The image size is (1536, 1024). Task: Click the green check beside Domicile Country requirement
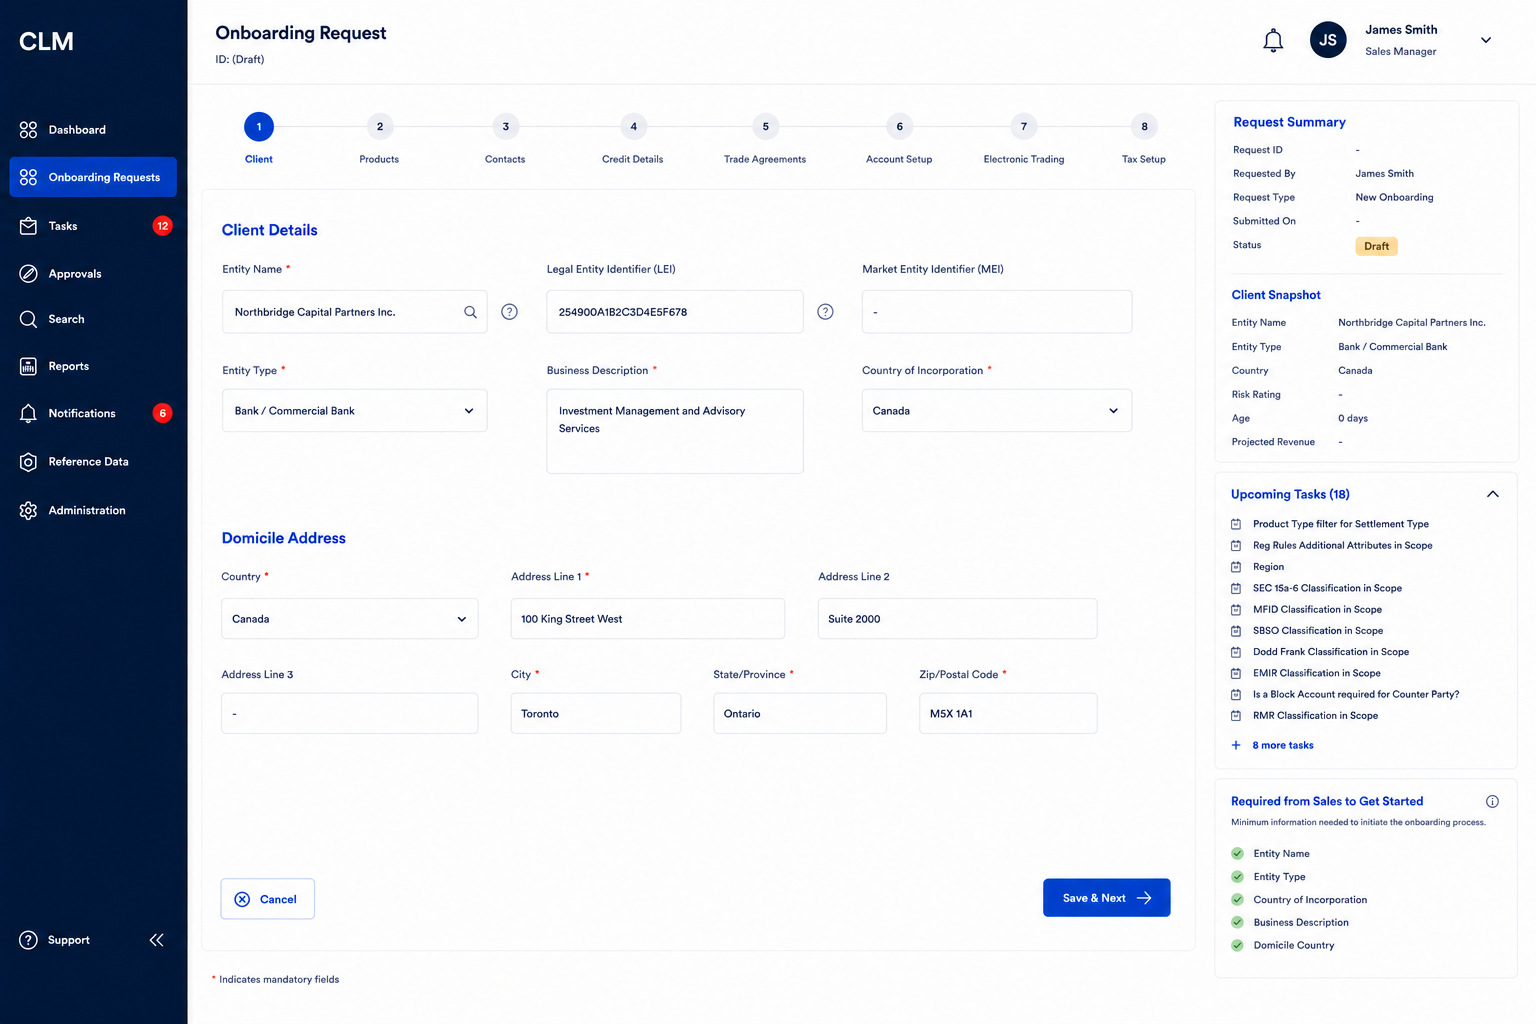1237,945
